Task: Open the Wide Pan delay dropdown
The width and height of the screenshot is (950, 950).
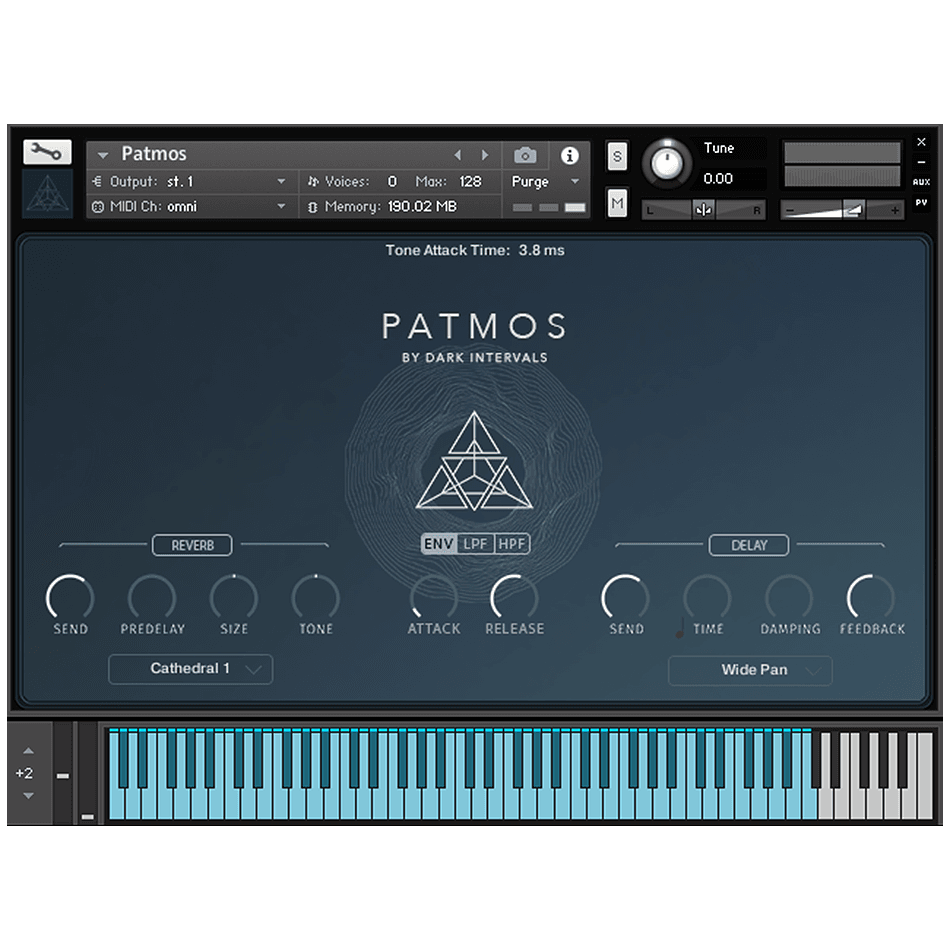Action: point(750,670)
